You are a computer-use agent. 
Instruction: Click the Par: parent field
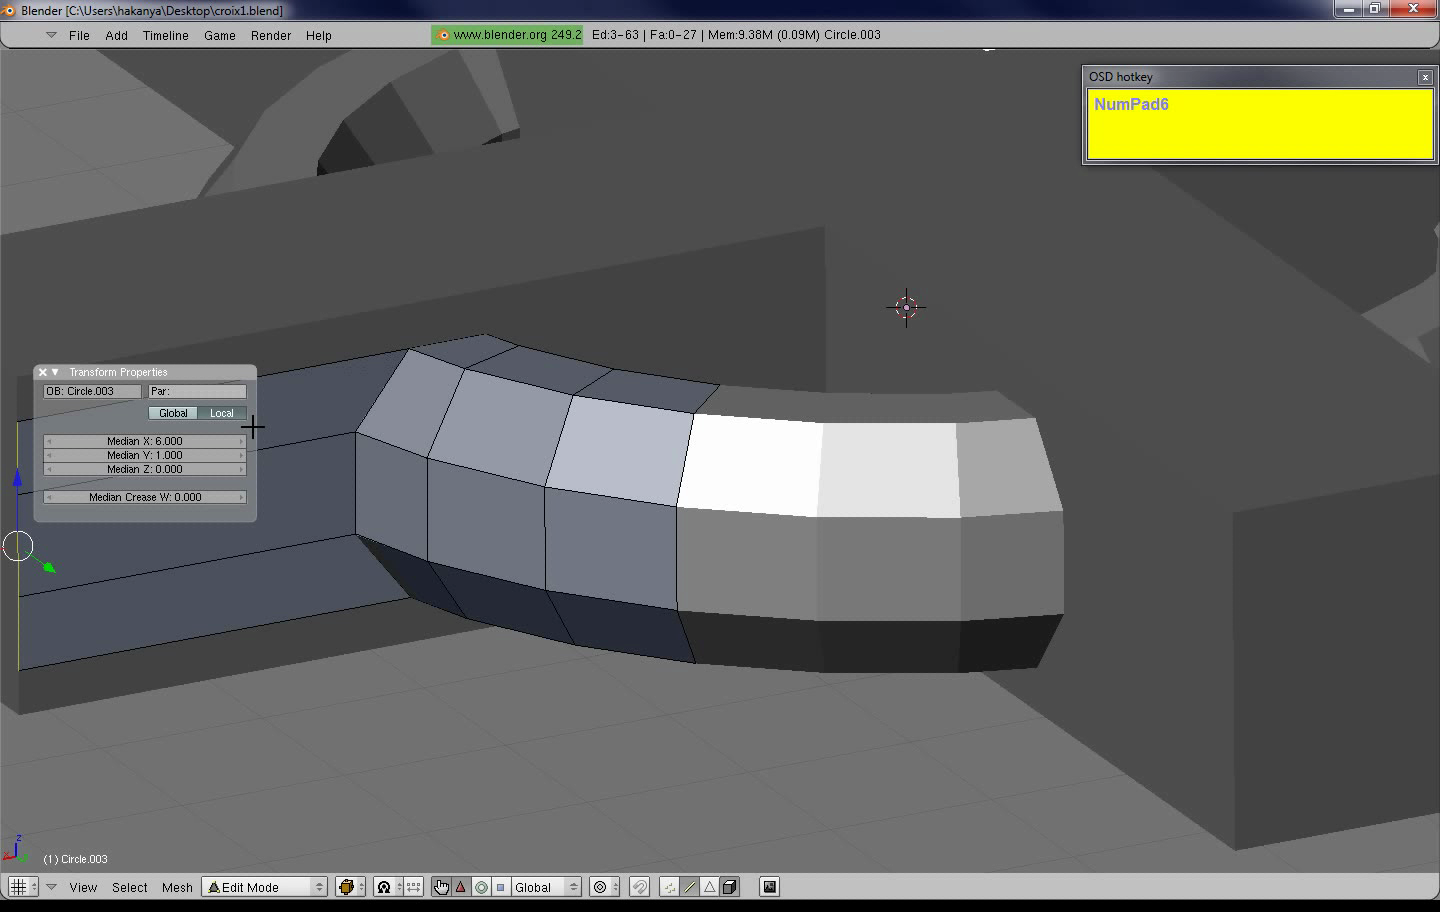tap(197, 391)
